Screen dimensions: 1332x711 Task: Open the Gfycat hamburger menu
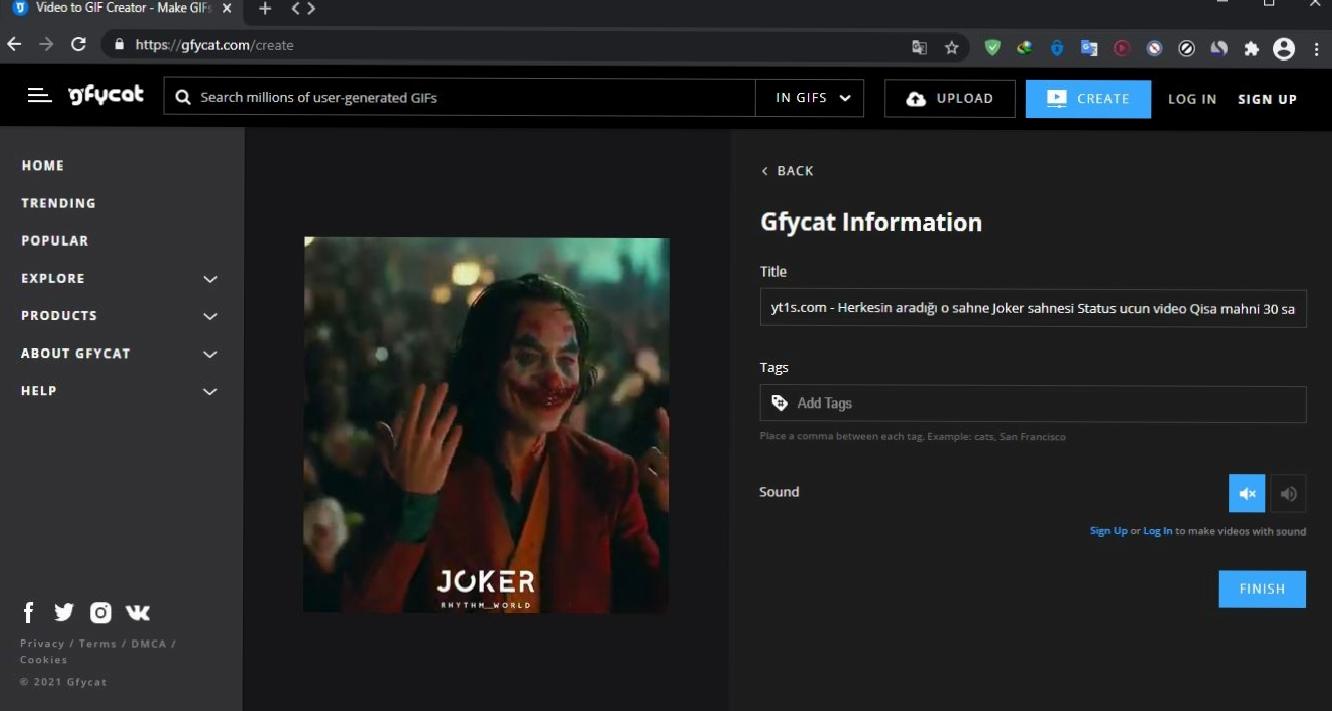pyautogui.click(x=39, y=96)
